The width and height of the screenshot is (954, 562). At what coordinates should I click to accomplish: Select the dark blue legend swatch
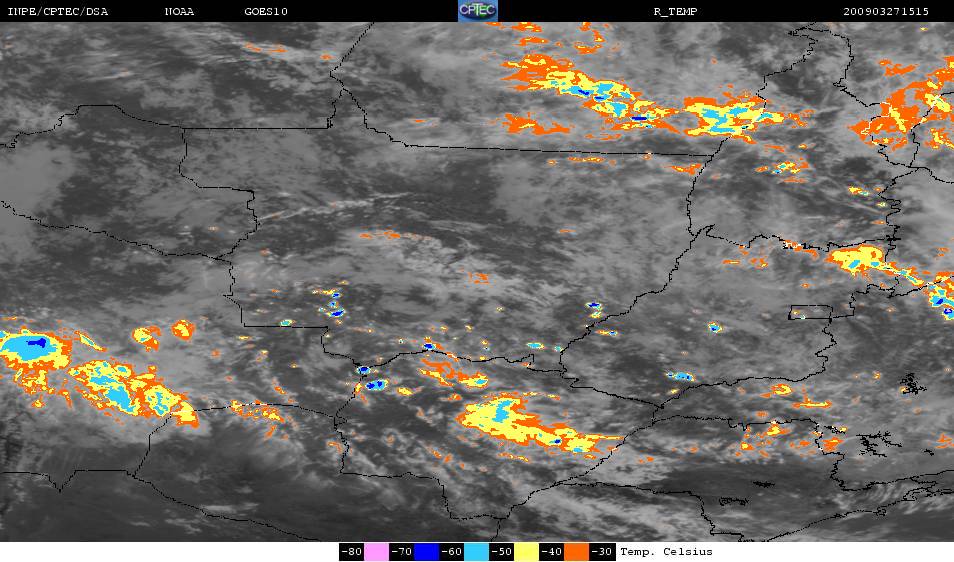[427, 552]
